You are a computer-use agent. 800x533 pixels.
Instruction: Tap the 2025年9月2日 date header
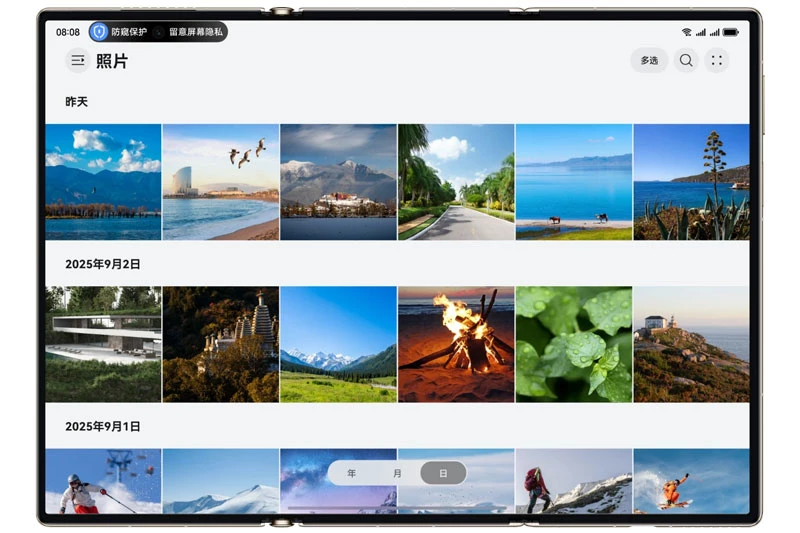point(103,264)
